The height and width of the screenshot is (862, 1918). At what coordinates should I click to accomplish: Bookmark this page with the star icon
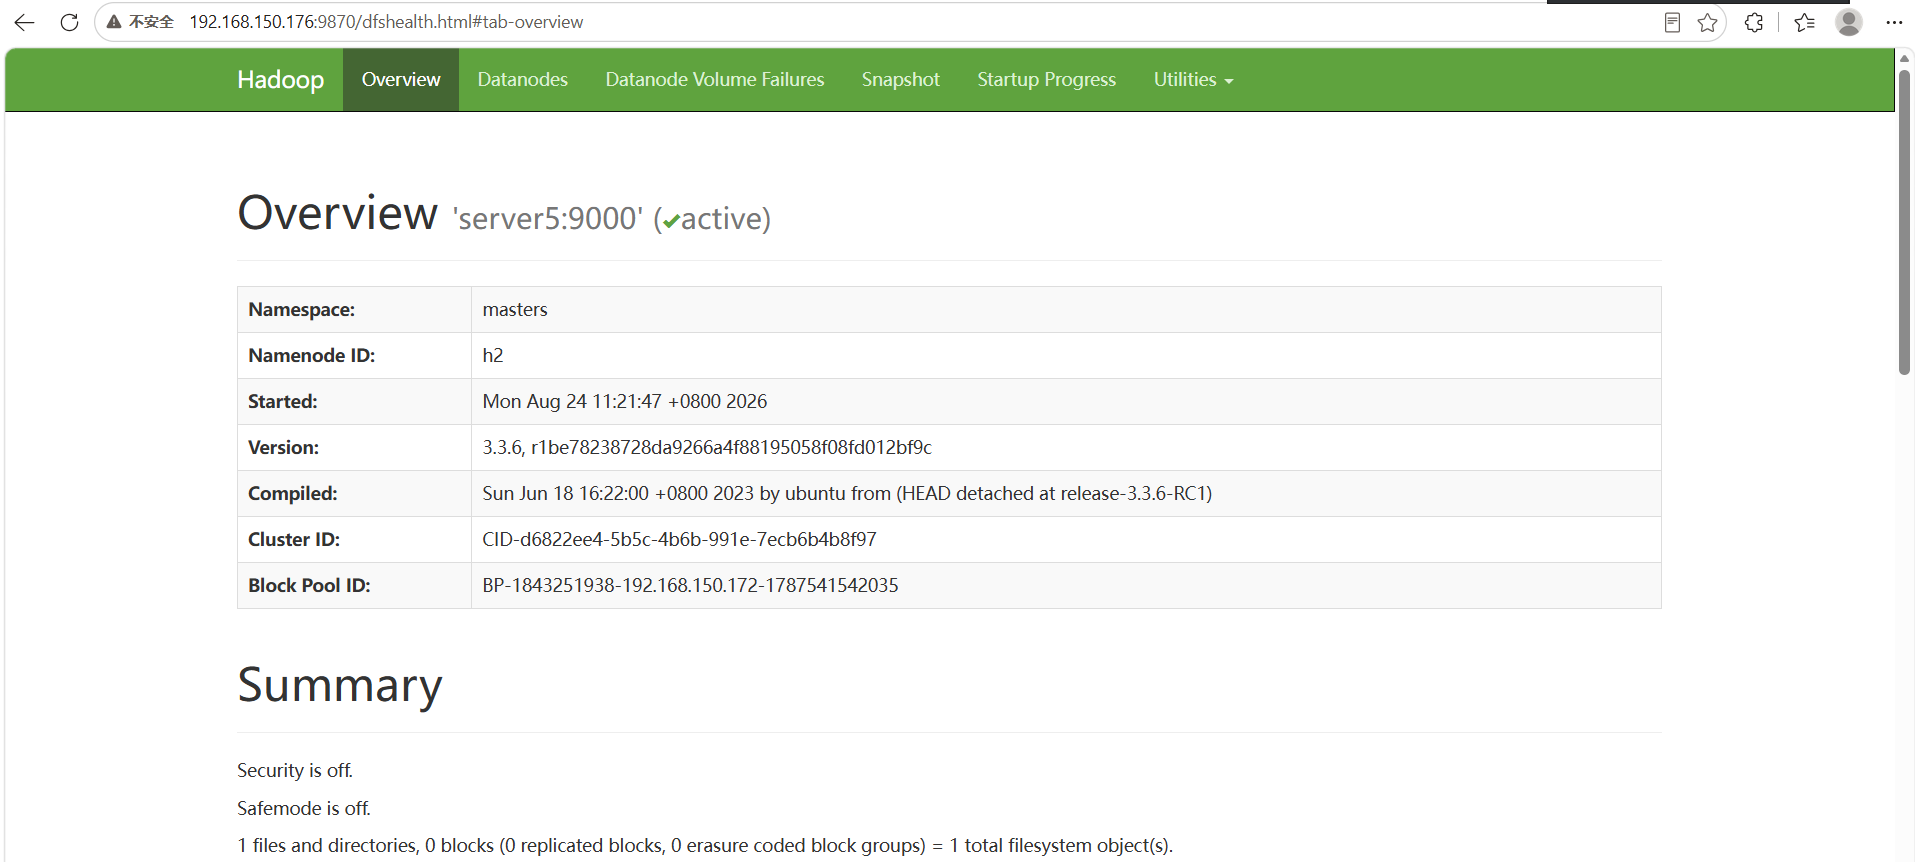point(1707,22)
